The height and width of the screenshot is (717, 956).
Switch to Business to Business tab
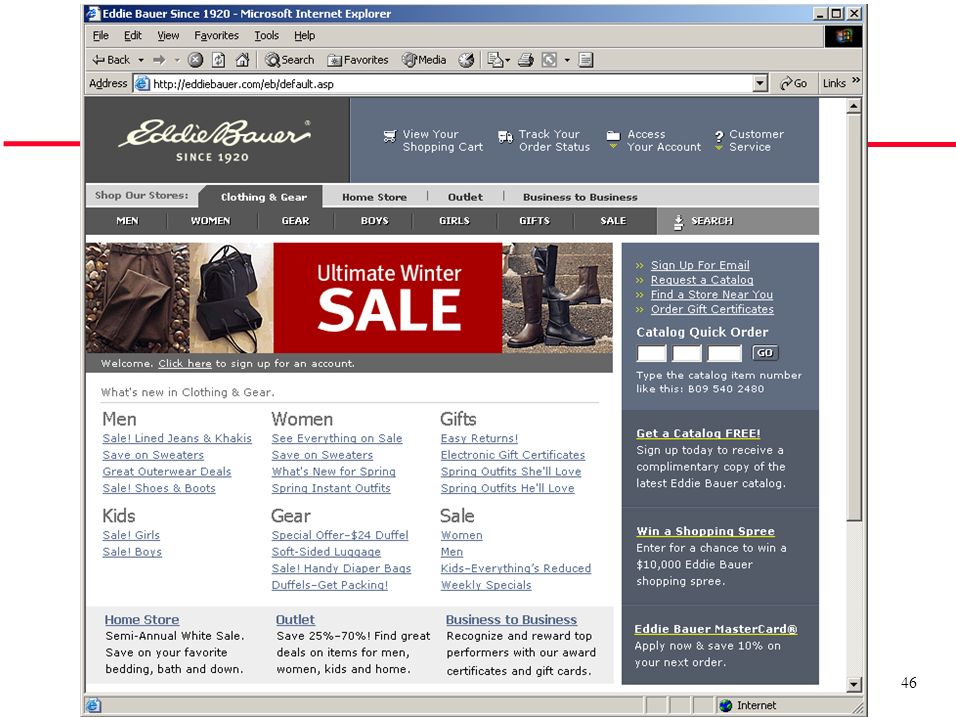pos(580,197)
